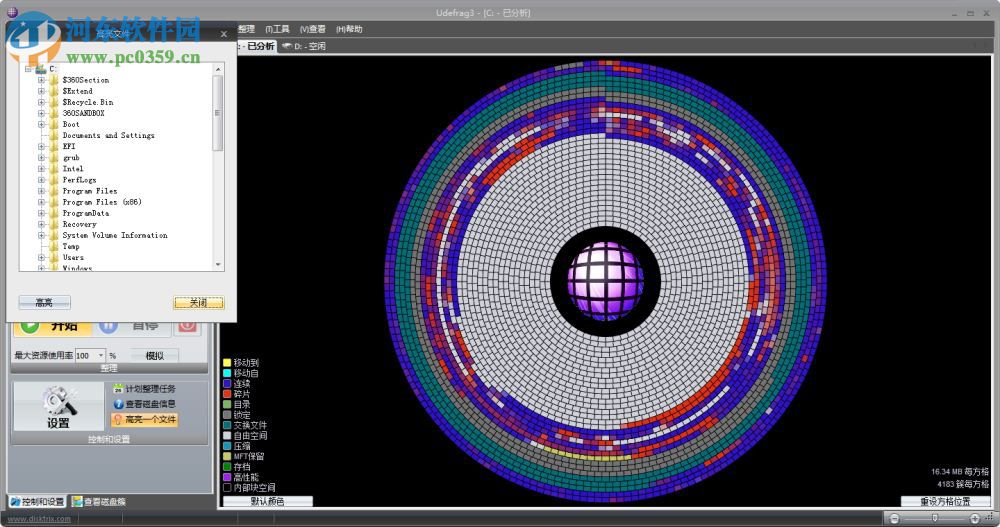The width and height of the screenshot is (1000, 527).
Task: Open the 最大资源使用率 percentage dropdown
Action: [x=101, y=355]
